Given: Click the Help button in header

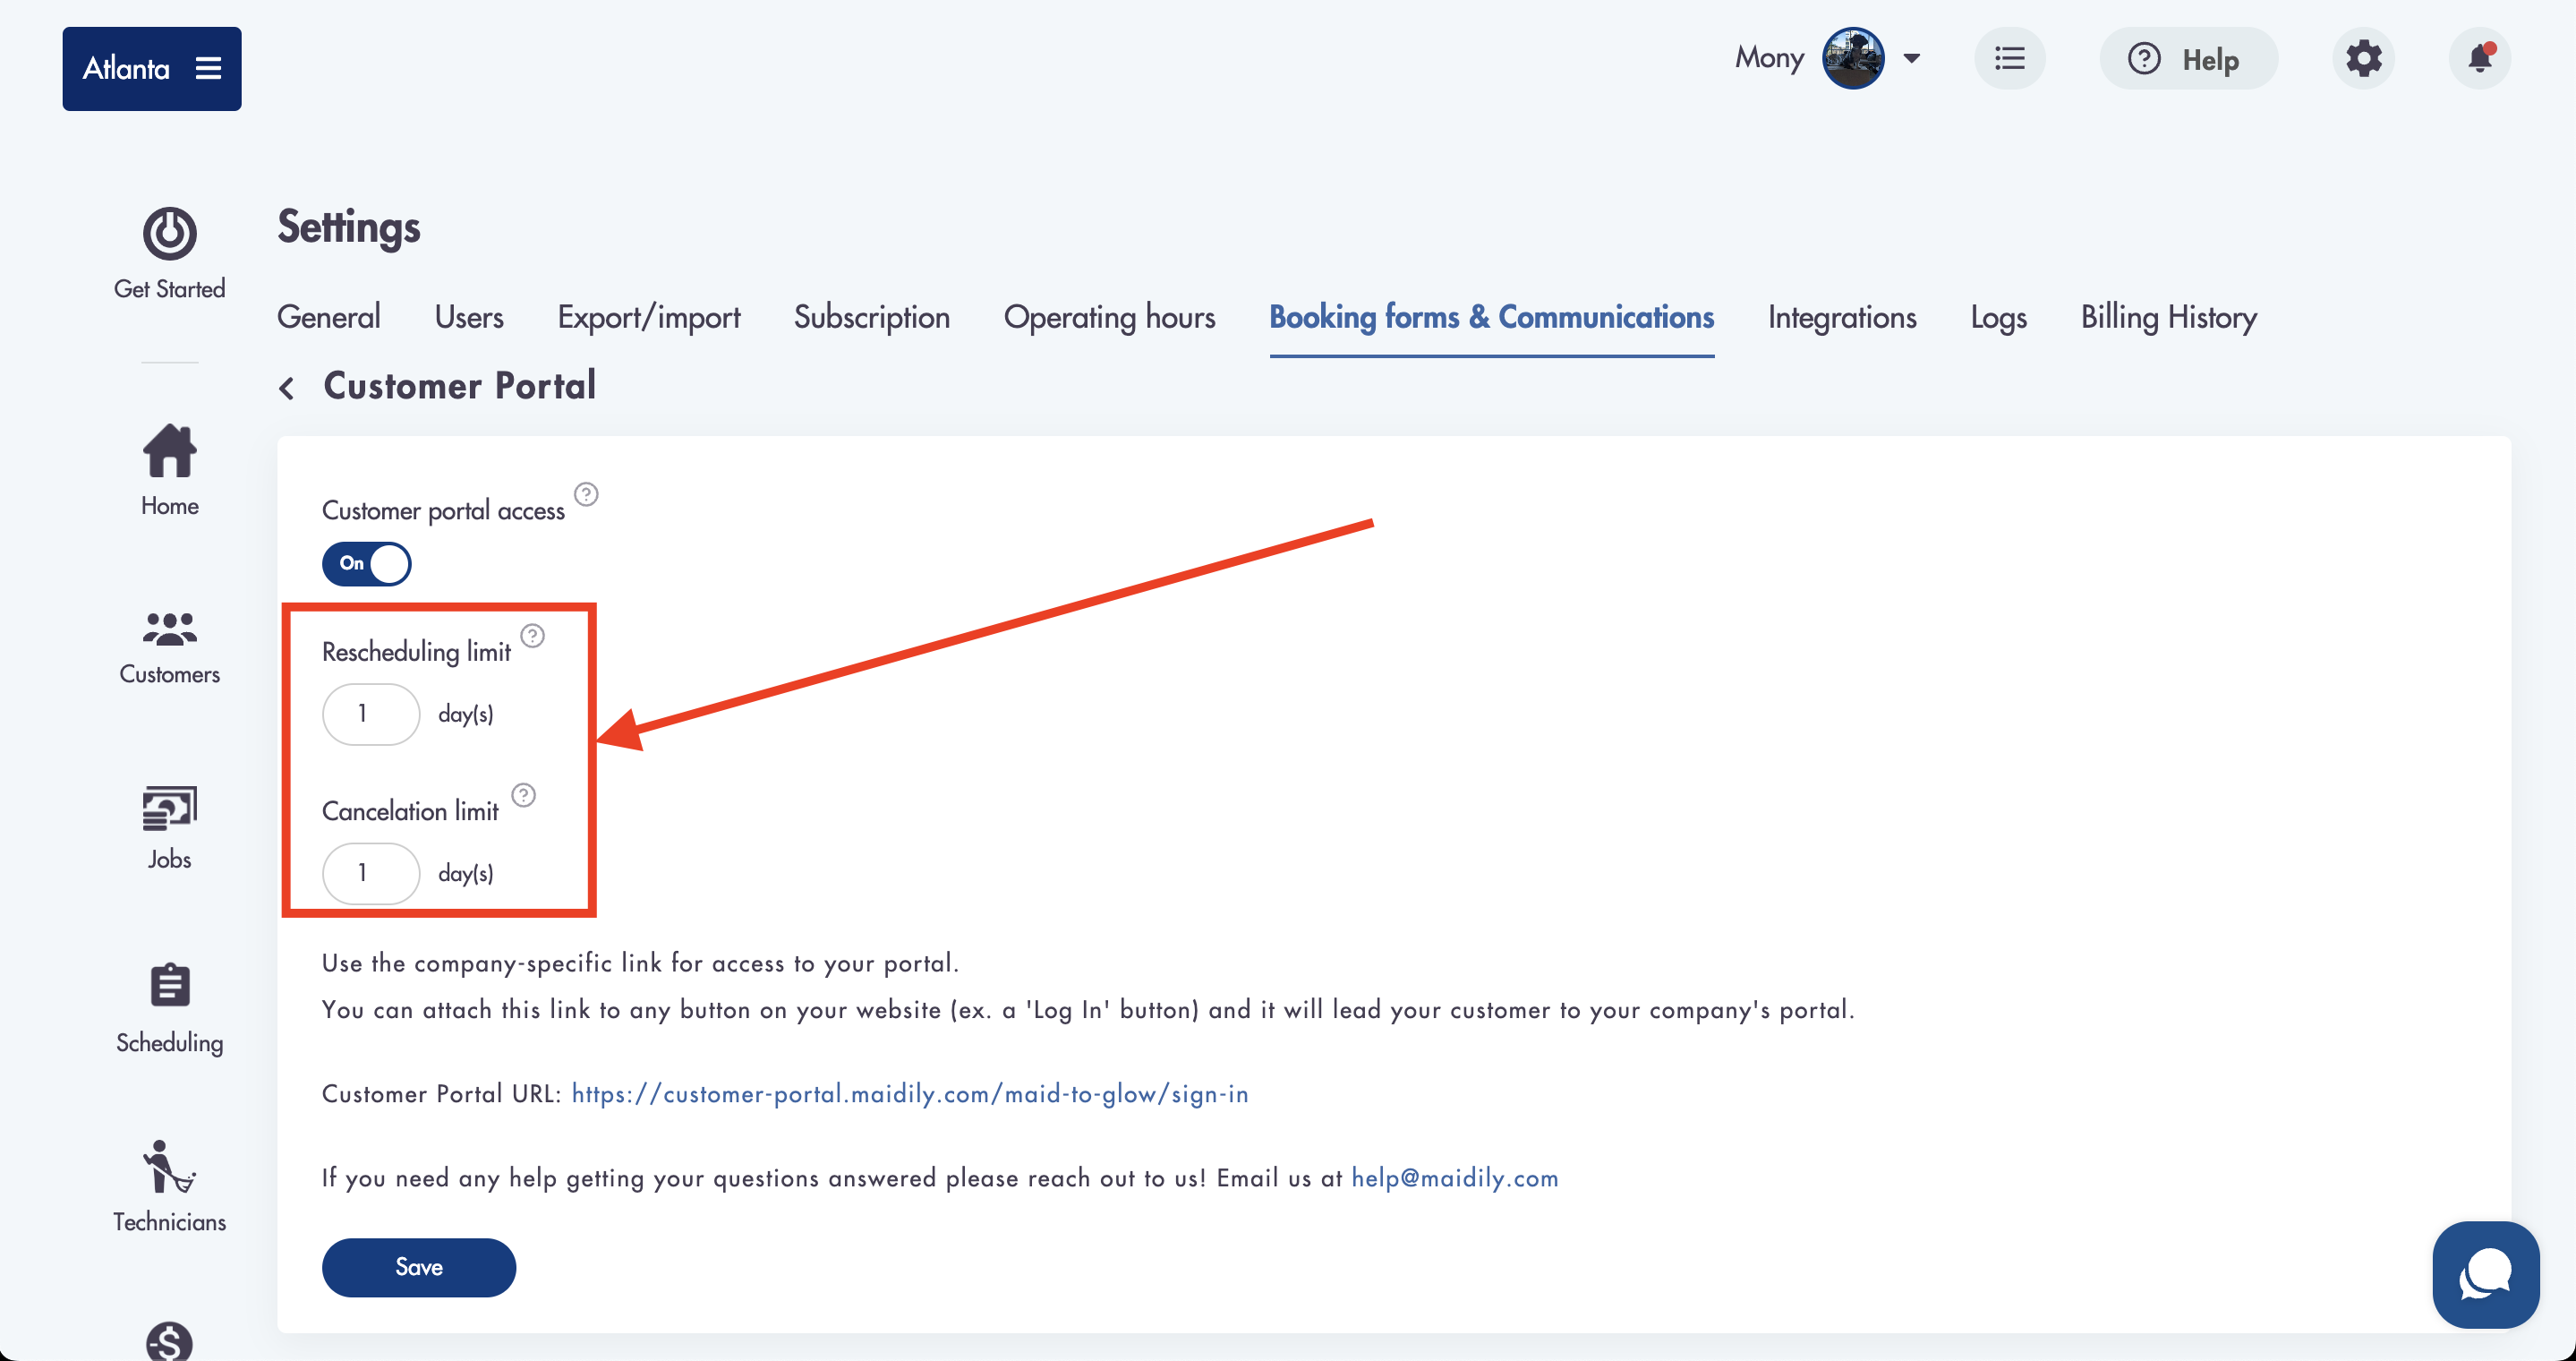Looking at the screenshot, I should click(2188, 59).
